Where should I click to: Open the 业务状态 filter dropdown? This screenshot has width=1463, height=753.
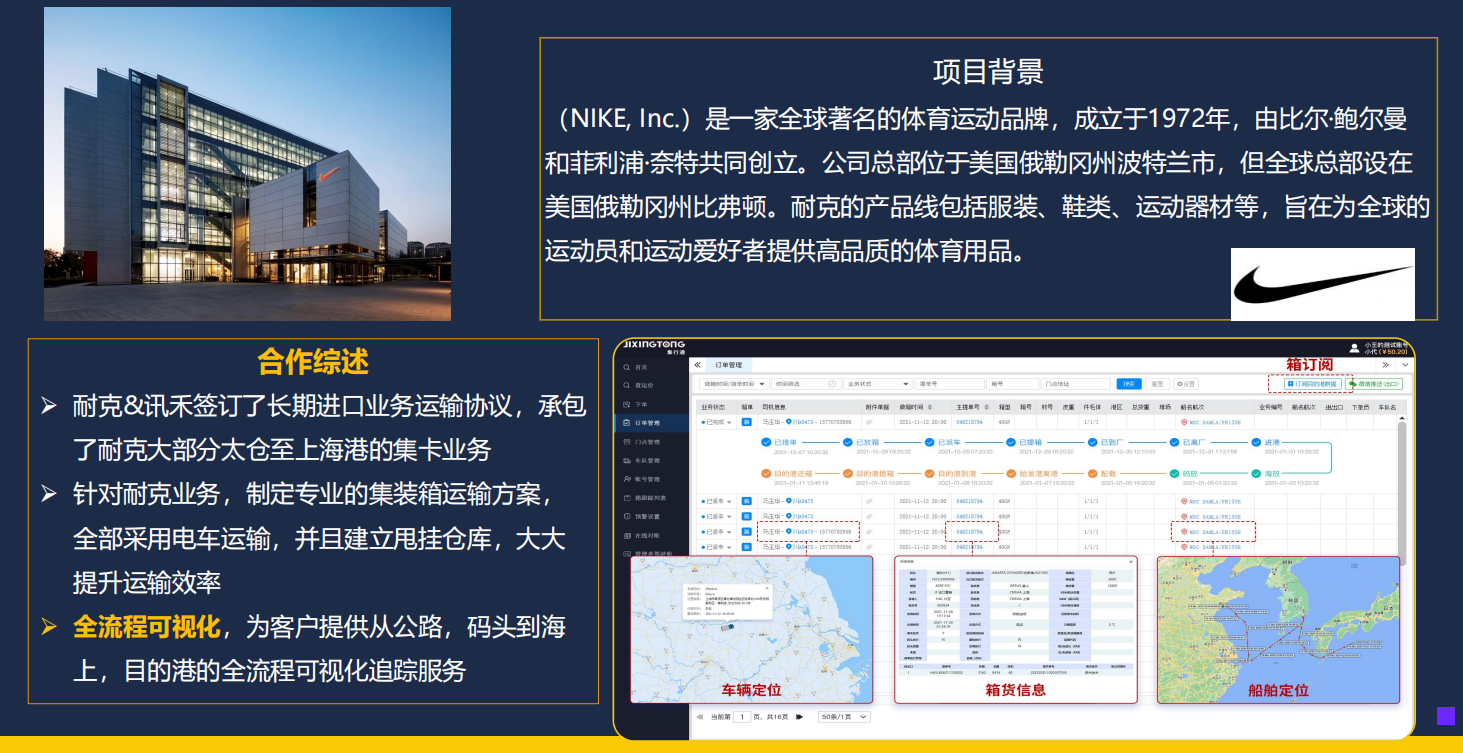coord(878,384)
